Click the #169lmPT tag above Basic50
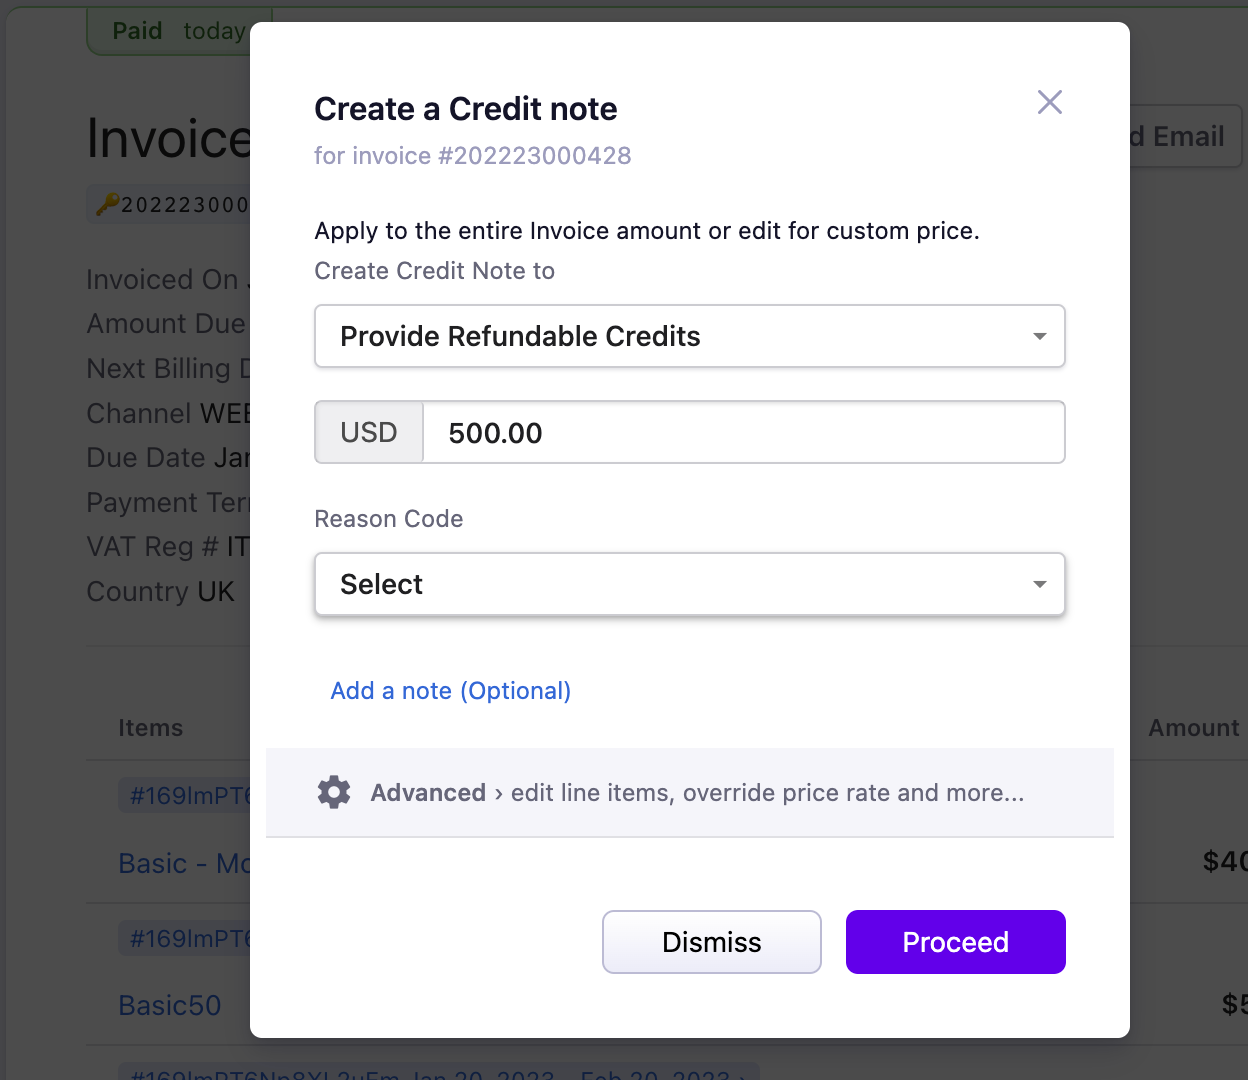Screen dimensions: 1248x1080 184,938
